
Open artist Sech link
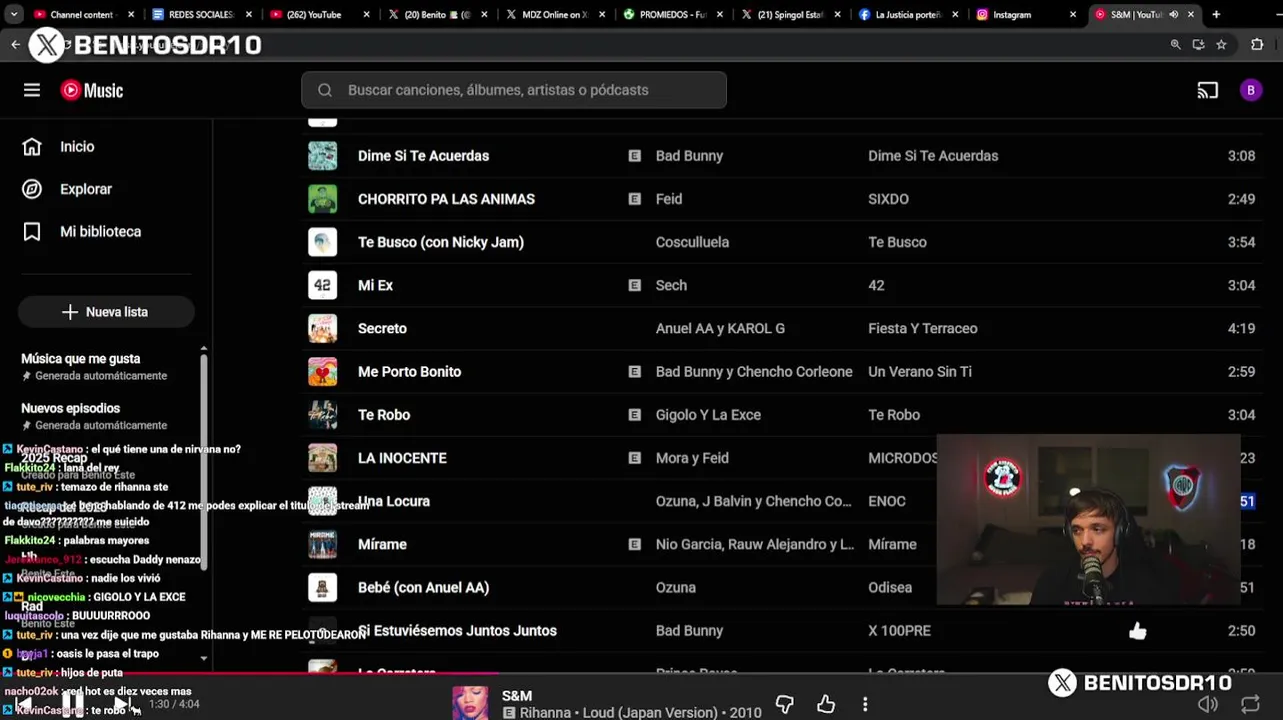tap(671, 285)
